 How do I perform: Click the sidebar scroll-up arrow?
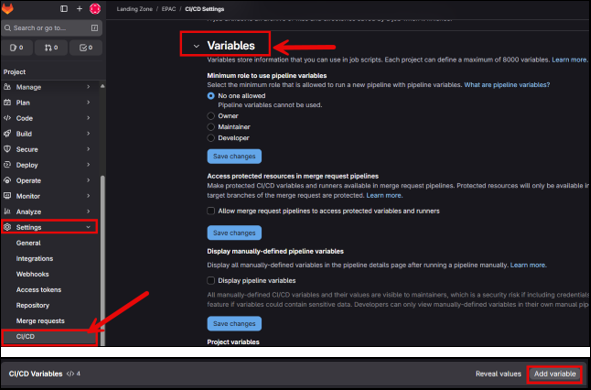(x=102, y=86)
